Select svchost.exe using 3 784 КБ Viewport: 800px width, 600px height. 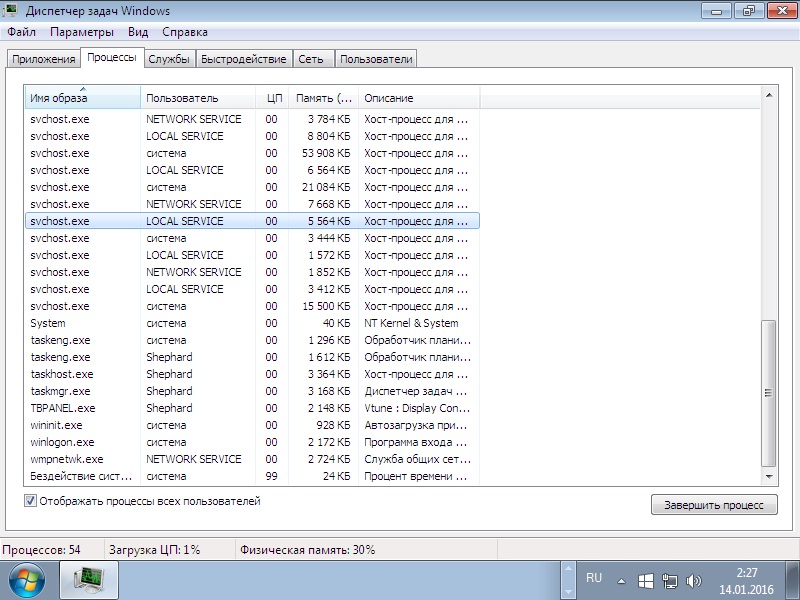coord(252,119)
